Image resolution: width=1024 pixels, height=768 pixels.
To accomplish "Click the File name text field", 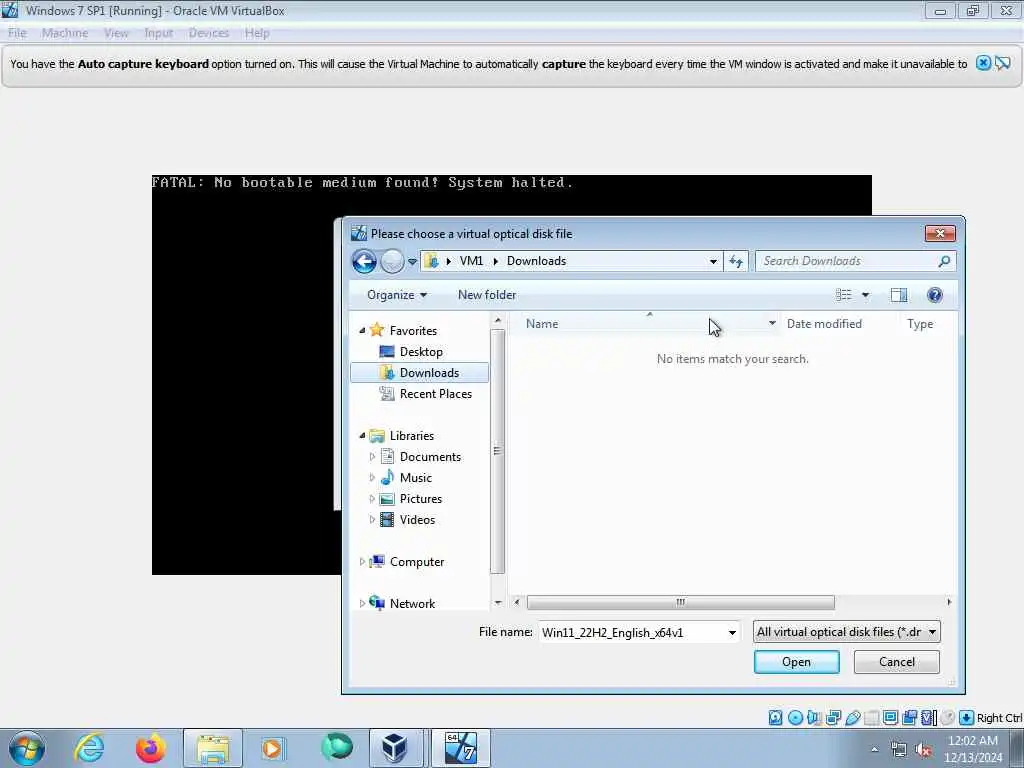I will pyautogui.click(x=632, y=632).
